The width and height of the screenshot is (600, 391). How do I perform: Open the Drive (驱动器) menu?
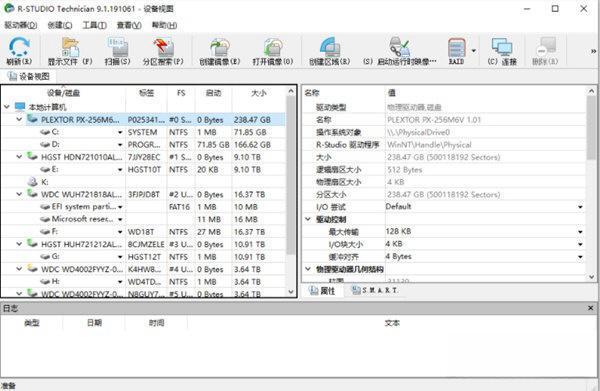tap(21, 25)
